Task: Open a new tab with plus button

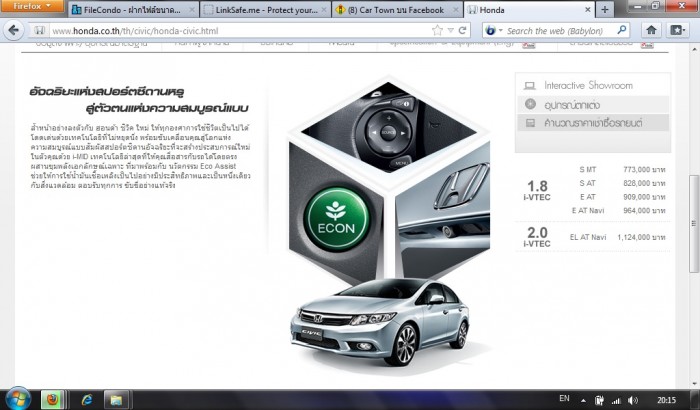Action: tap(605, 9)
